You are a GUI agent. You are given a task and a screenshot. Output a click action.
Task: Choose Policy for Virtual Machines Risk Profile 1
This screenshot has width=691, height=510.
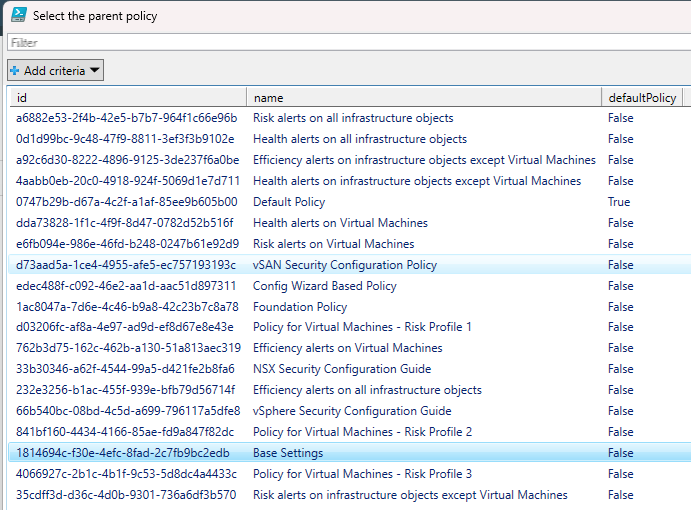point(362,327)
